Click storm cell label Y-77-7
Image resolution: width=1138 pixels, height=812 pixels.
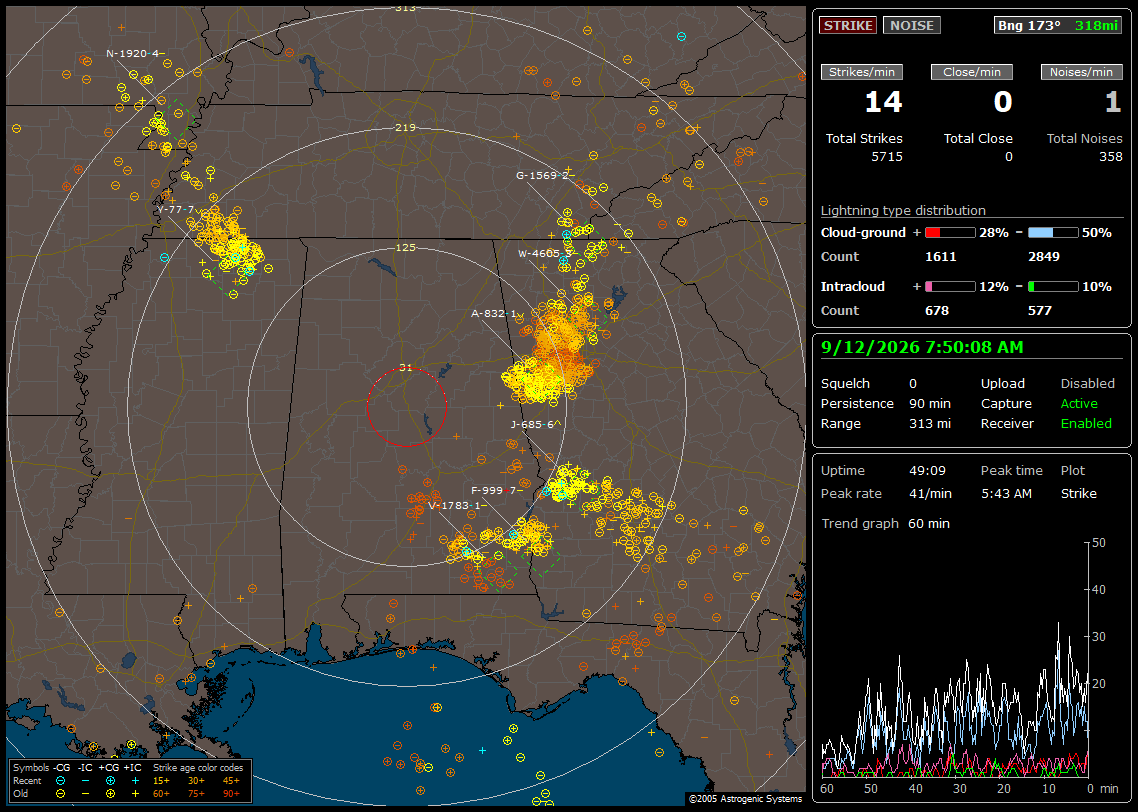176,210
